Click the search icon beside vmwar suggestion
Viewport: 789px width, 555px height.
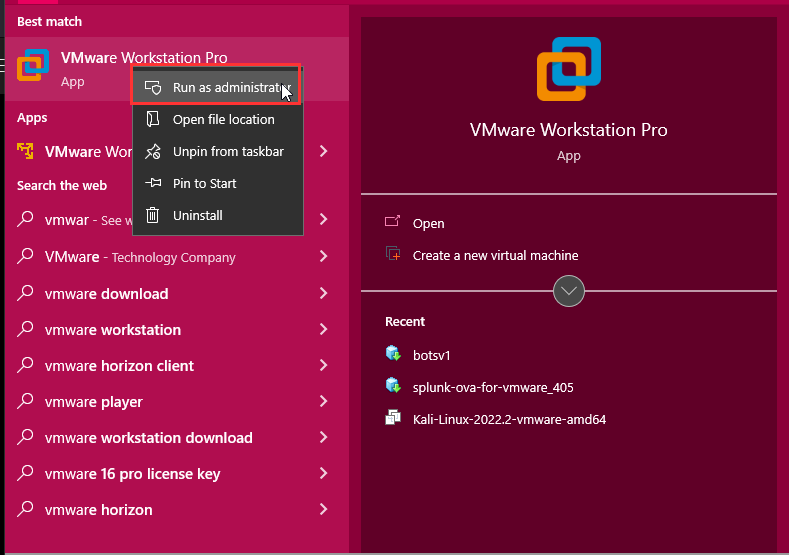click(x=25, y=219)
